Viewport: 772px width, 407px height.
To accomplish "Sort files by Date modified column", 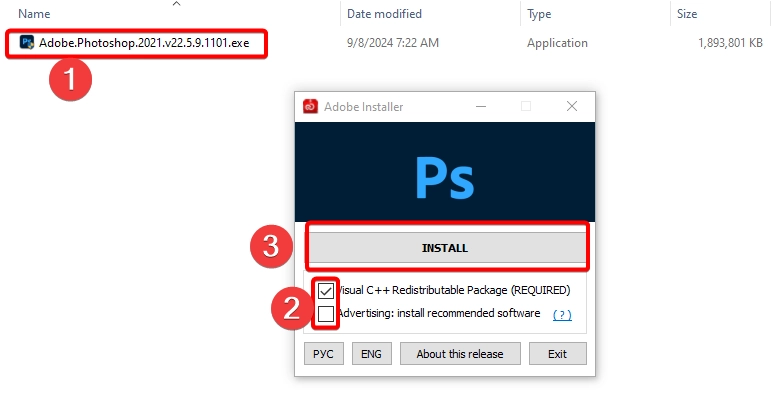I will tap(384, 14).
